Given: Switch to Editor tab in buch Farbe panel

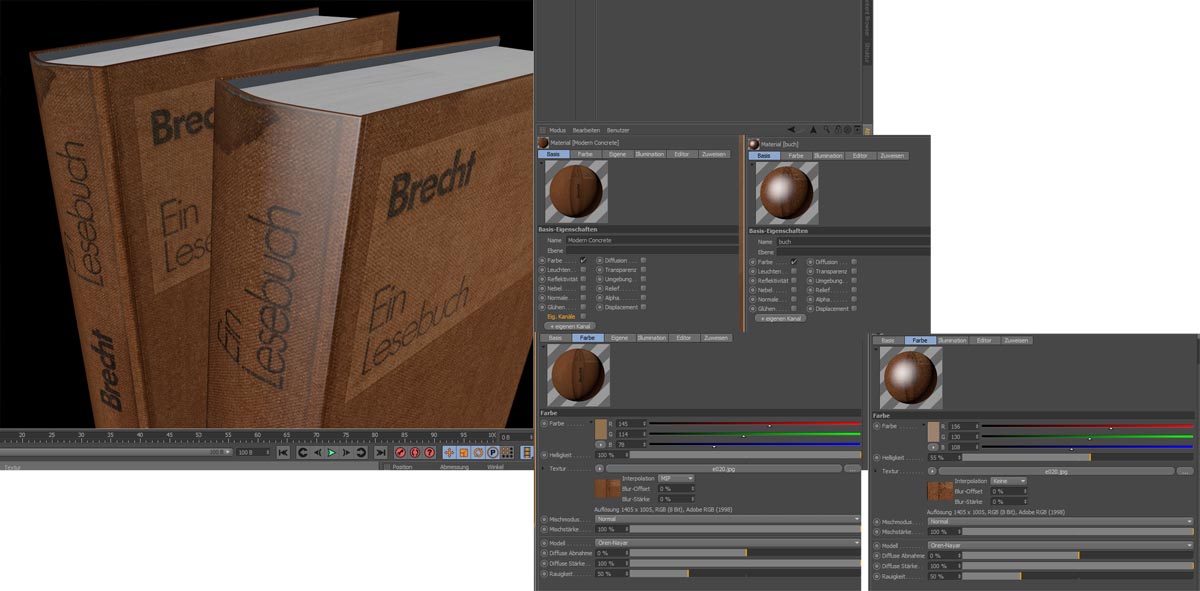Looking at the screenshot, I should [x=984, y=340].
